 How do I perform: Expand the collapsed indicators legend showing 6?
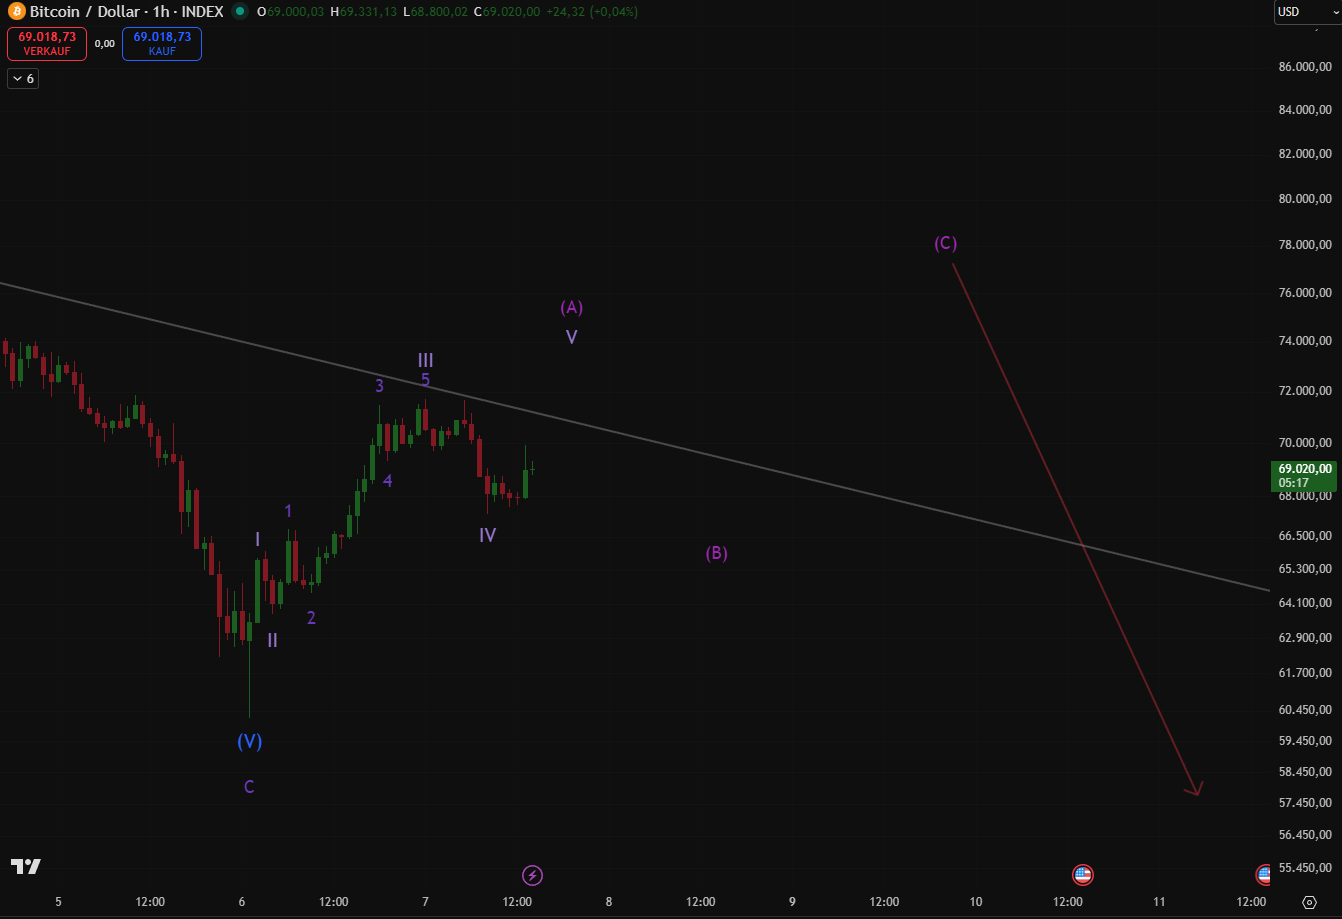(x=23, y=79)
